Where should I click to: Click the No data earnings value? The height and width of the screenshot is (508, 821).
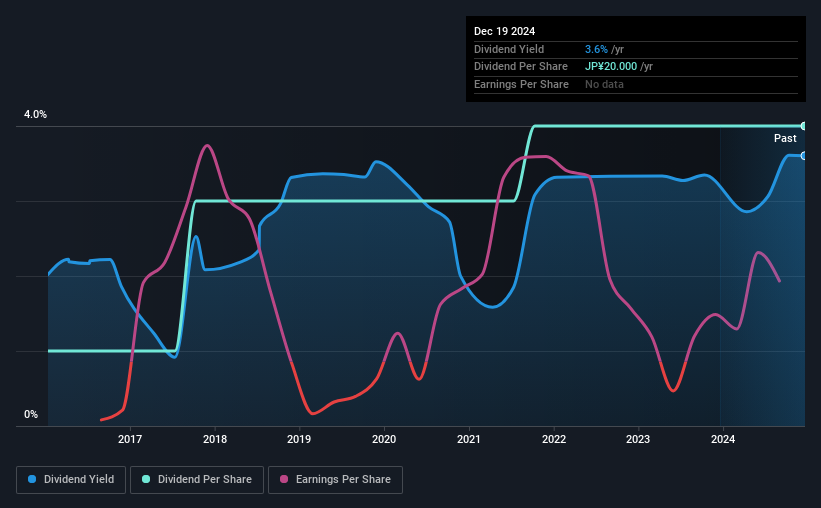coord(604,84)
